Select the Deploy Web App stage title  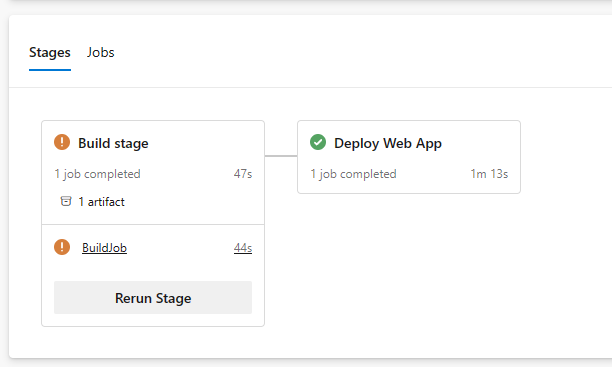tap(388, 143)
